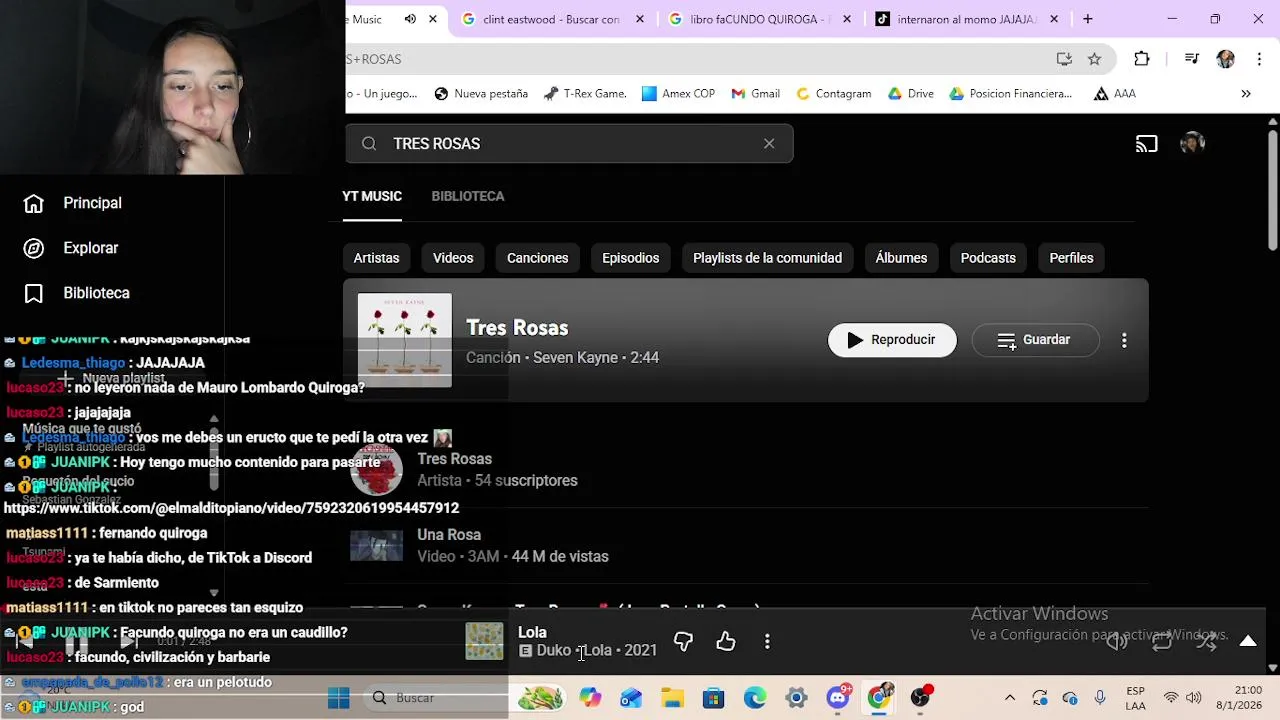
Task: Open Discord from the taskbar
Action: click(838, 698)
